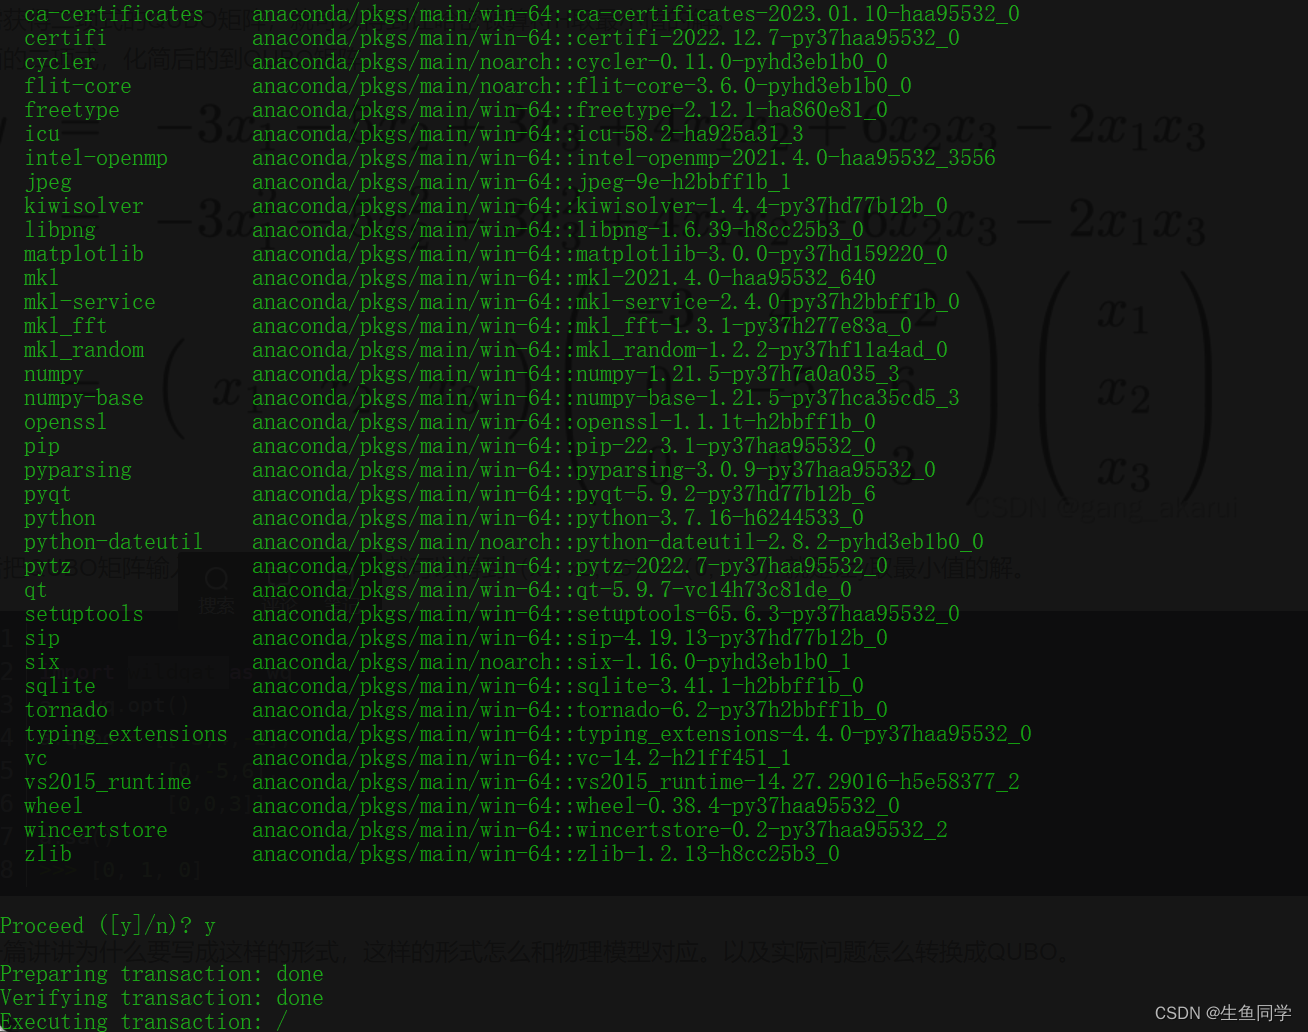Click spec text python-3.7.16-h6244533_0
Image resolution: width=1308 pixels, height=1032 pixels.
click(x=720, y=518)
